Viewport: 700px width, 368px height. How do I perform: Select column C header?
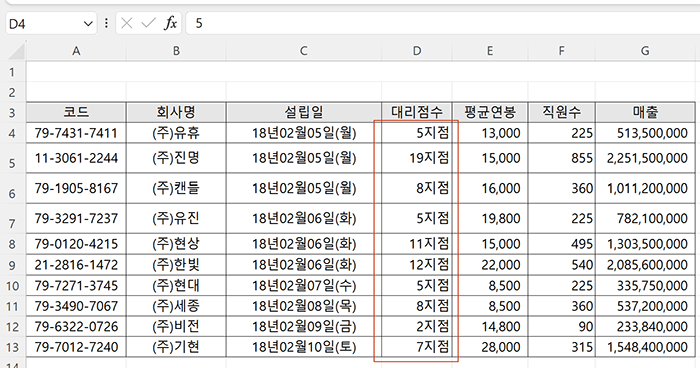(x=304, y=51)
